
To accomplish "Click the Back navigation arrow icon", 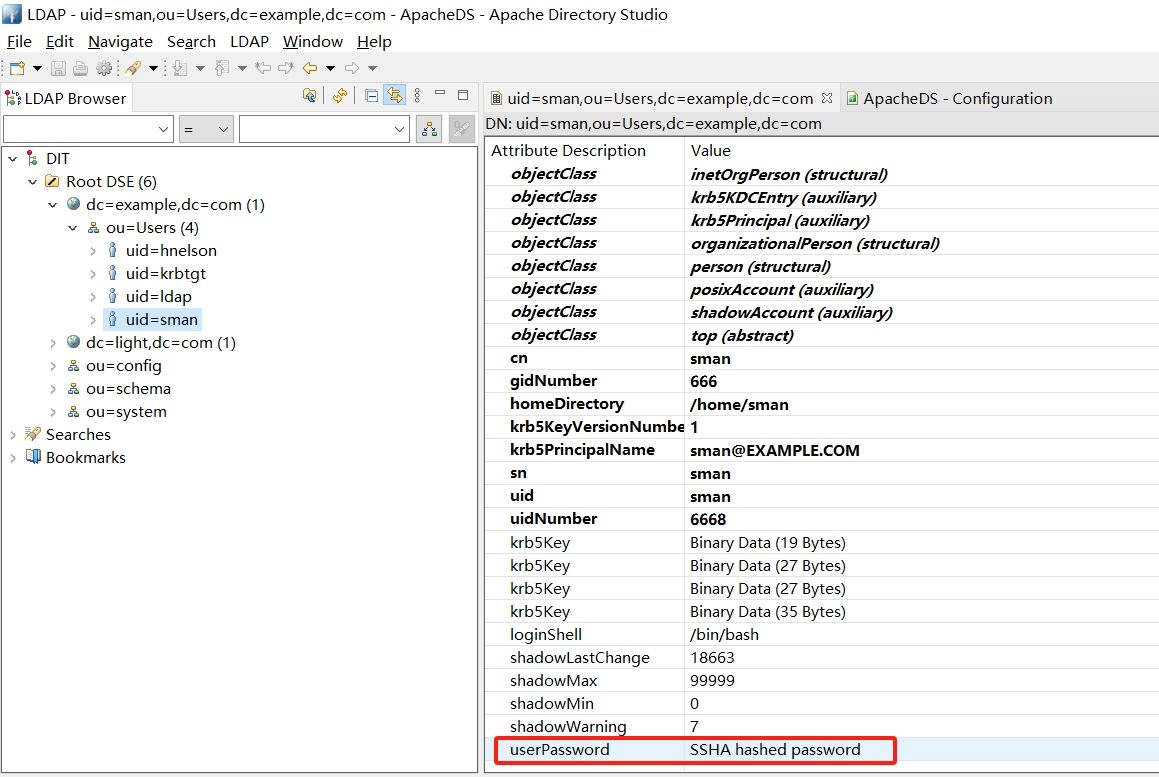I will [x=310, y=68].
